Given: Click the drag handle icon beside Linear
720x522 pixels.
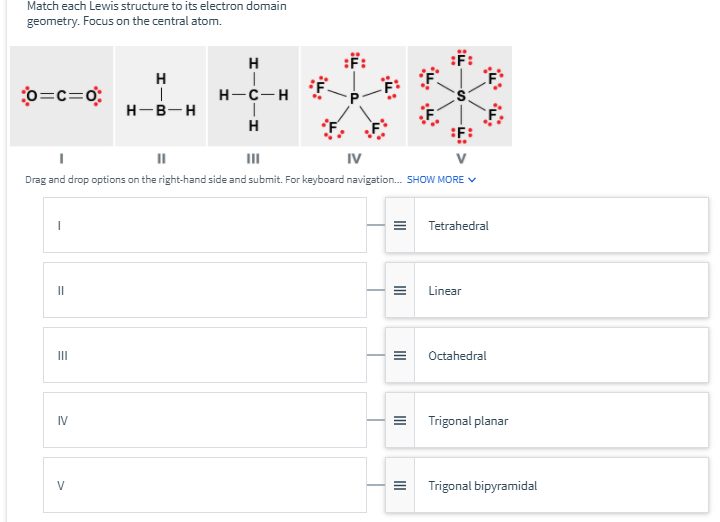Looking at the screenshot, I should (400, 291).
